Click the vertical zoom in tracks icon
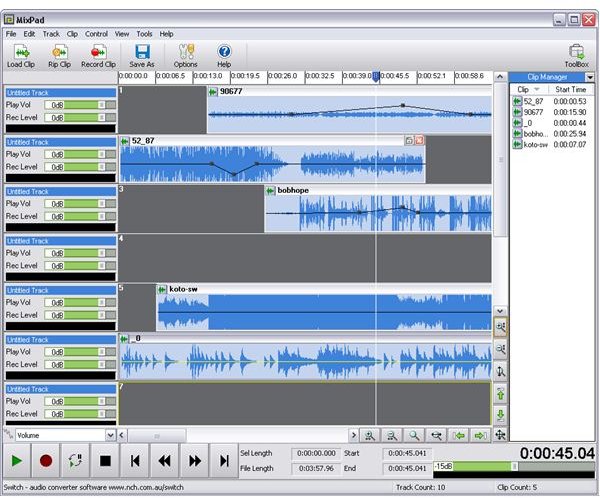The width and height of the screenshot is (600, 498). pos(501,327)
